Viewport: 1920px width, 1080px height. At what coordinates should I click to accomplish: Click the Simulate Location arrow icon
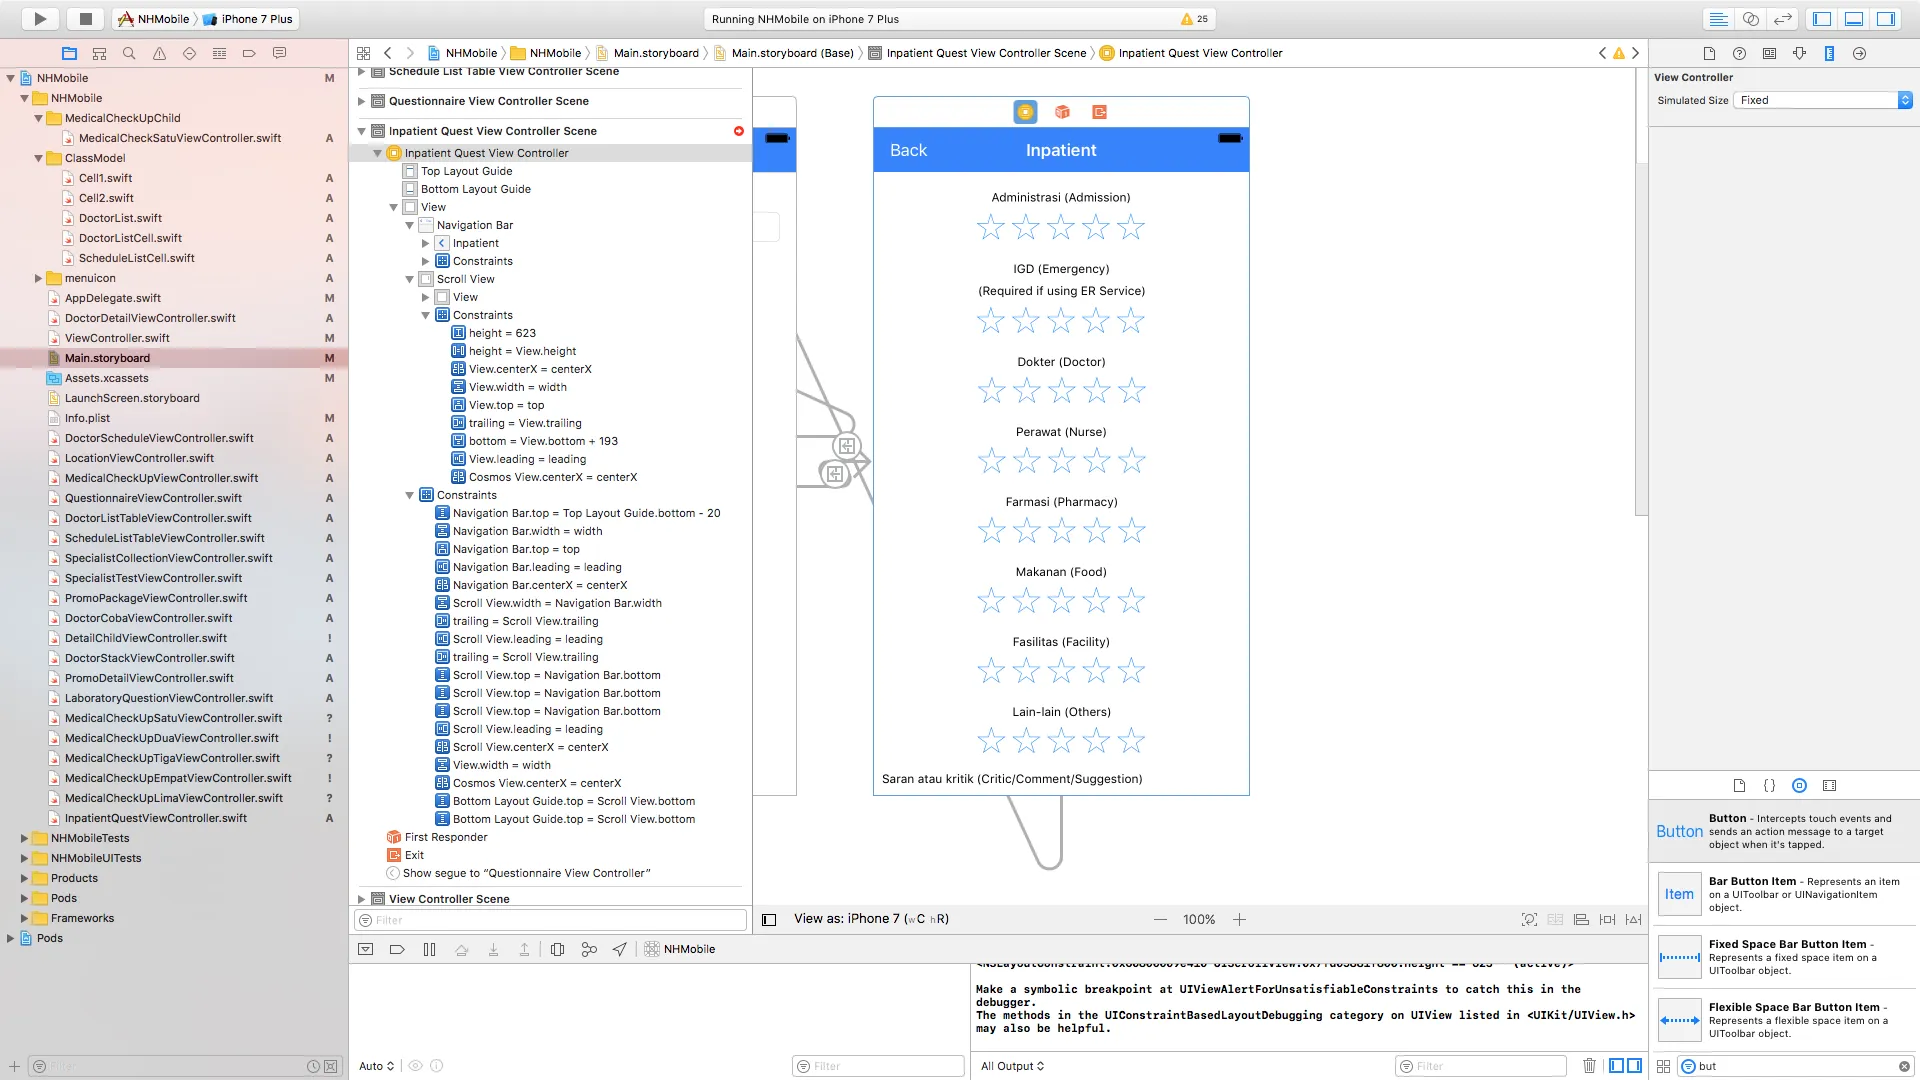point(620,949)
